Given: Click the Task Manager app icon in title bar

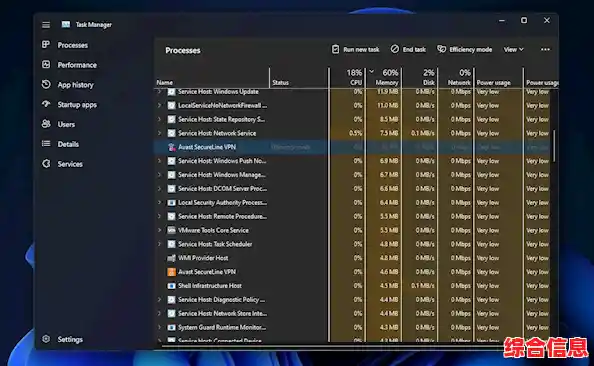Looking at the screenshot, I should coord(66,25).
